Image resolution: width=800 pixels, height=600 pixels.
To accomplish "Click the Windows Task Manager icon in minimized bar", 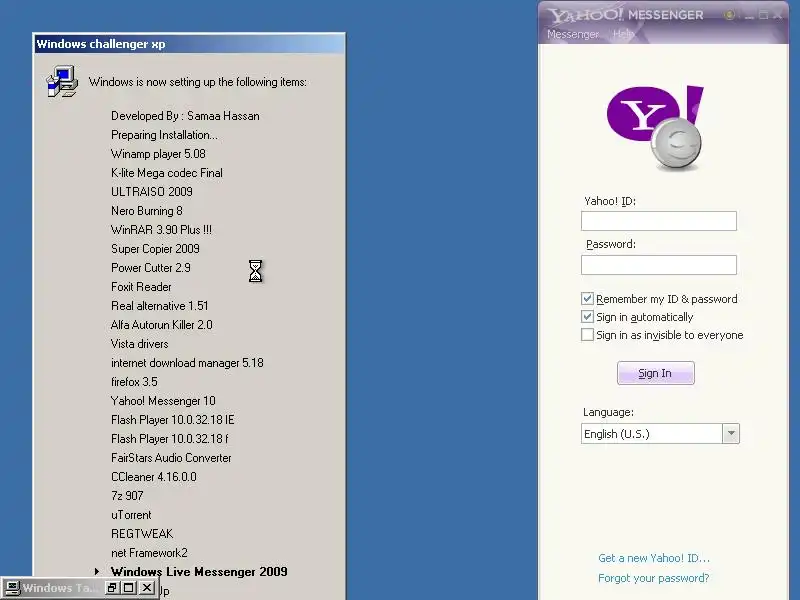I will click(12, 588).
